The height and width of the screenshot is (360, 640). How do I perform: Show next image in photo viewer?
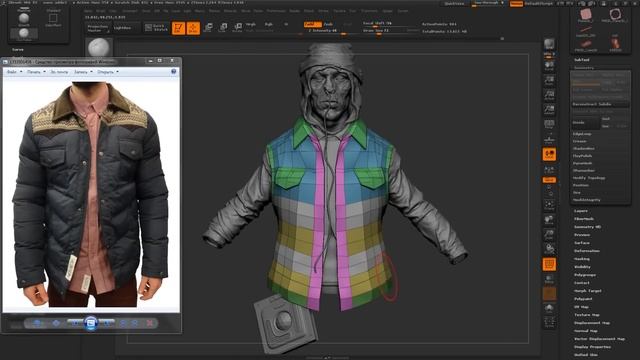click(x=107, y=323)
